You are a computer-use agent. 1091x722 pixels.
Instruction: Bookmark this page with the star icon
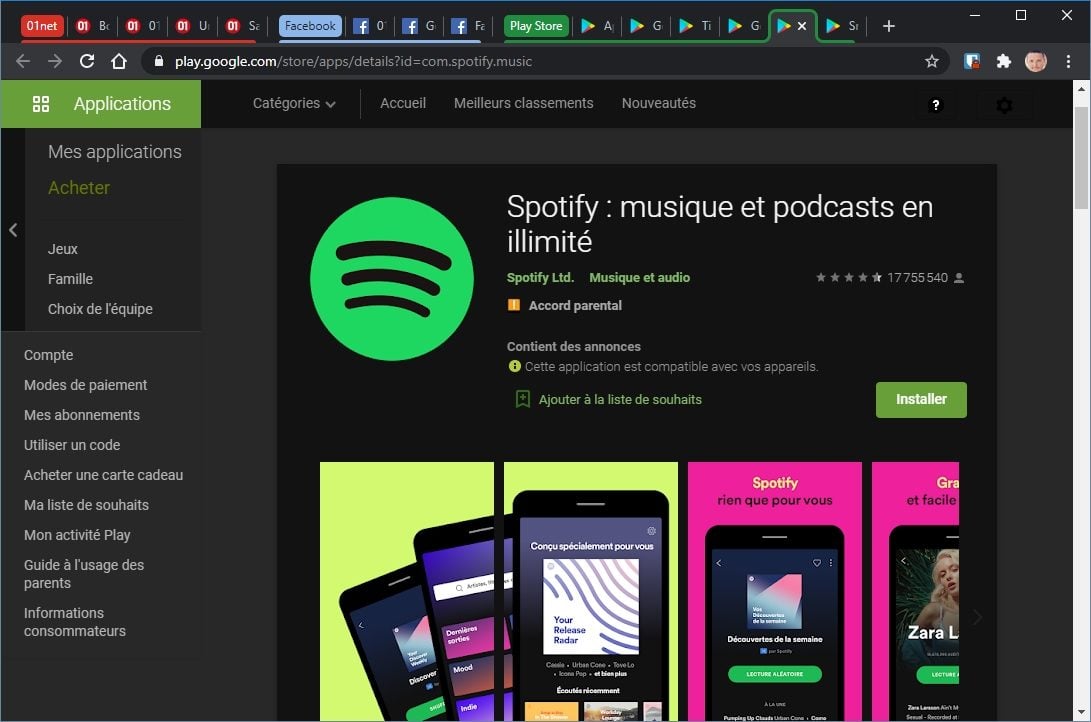pos(932,61)
